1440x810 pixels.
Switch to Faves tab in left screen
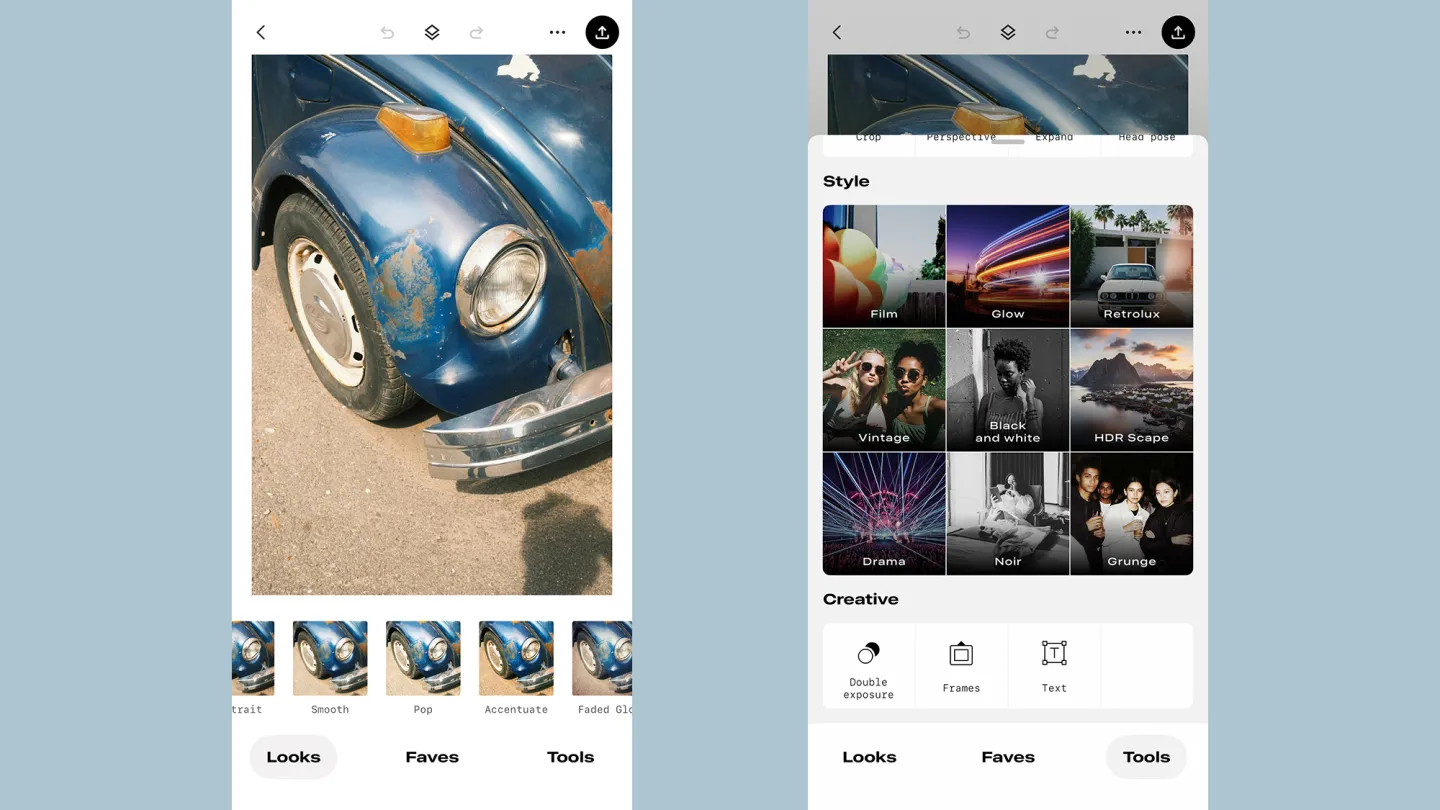[432, 757]
